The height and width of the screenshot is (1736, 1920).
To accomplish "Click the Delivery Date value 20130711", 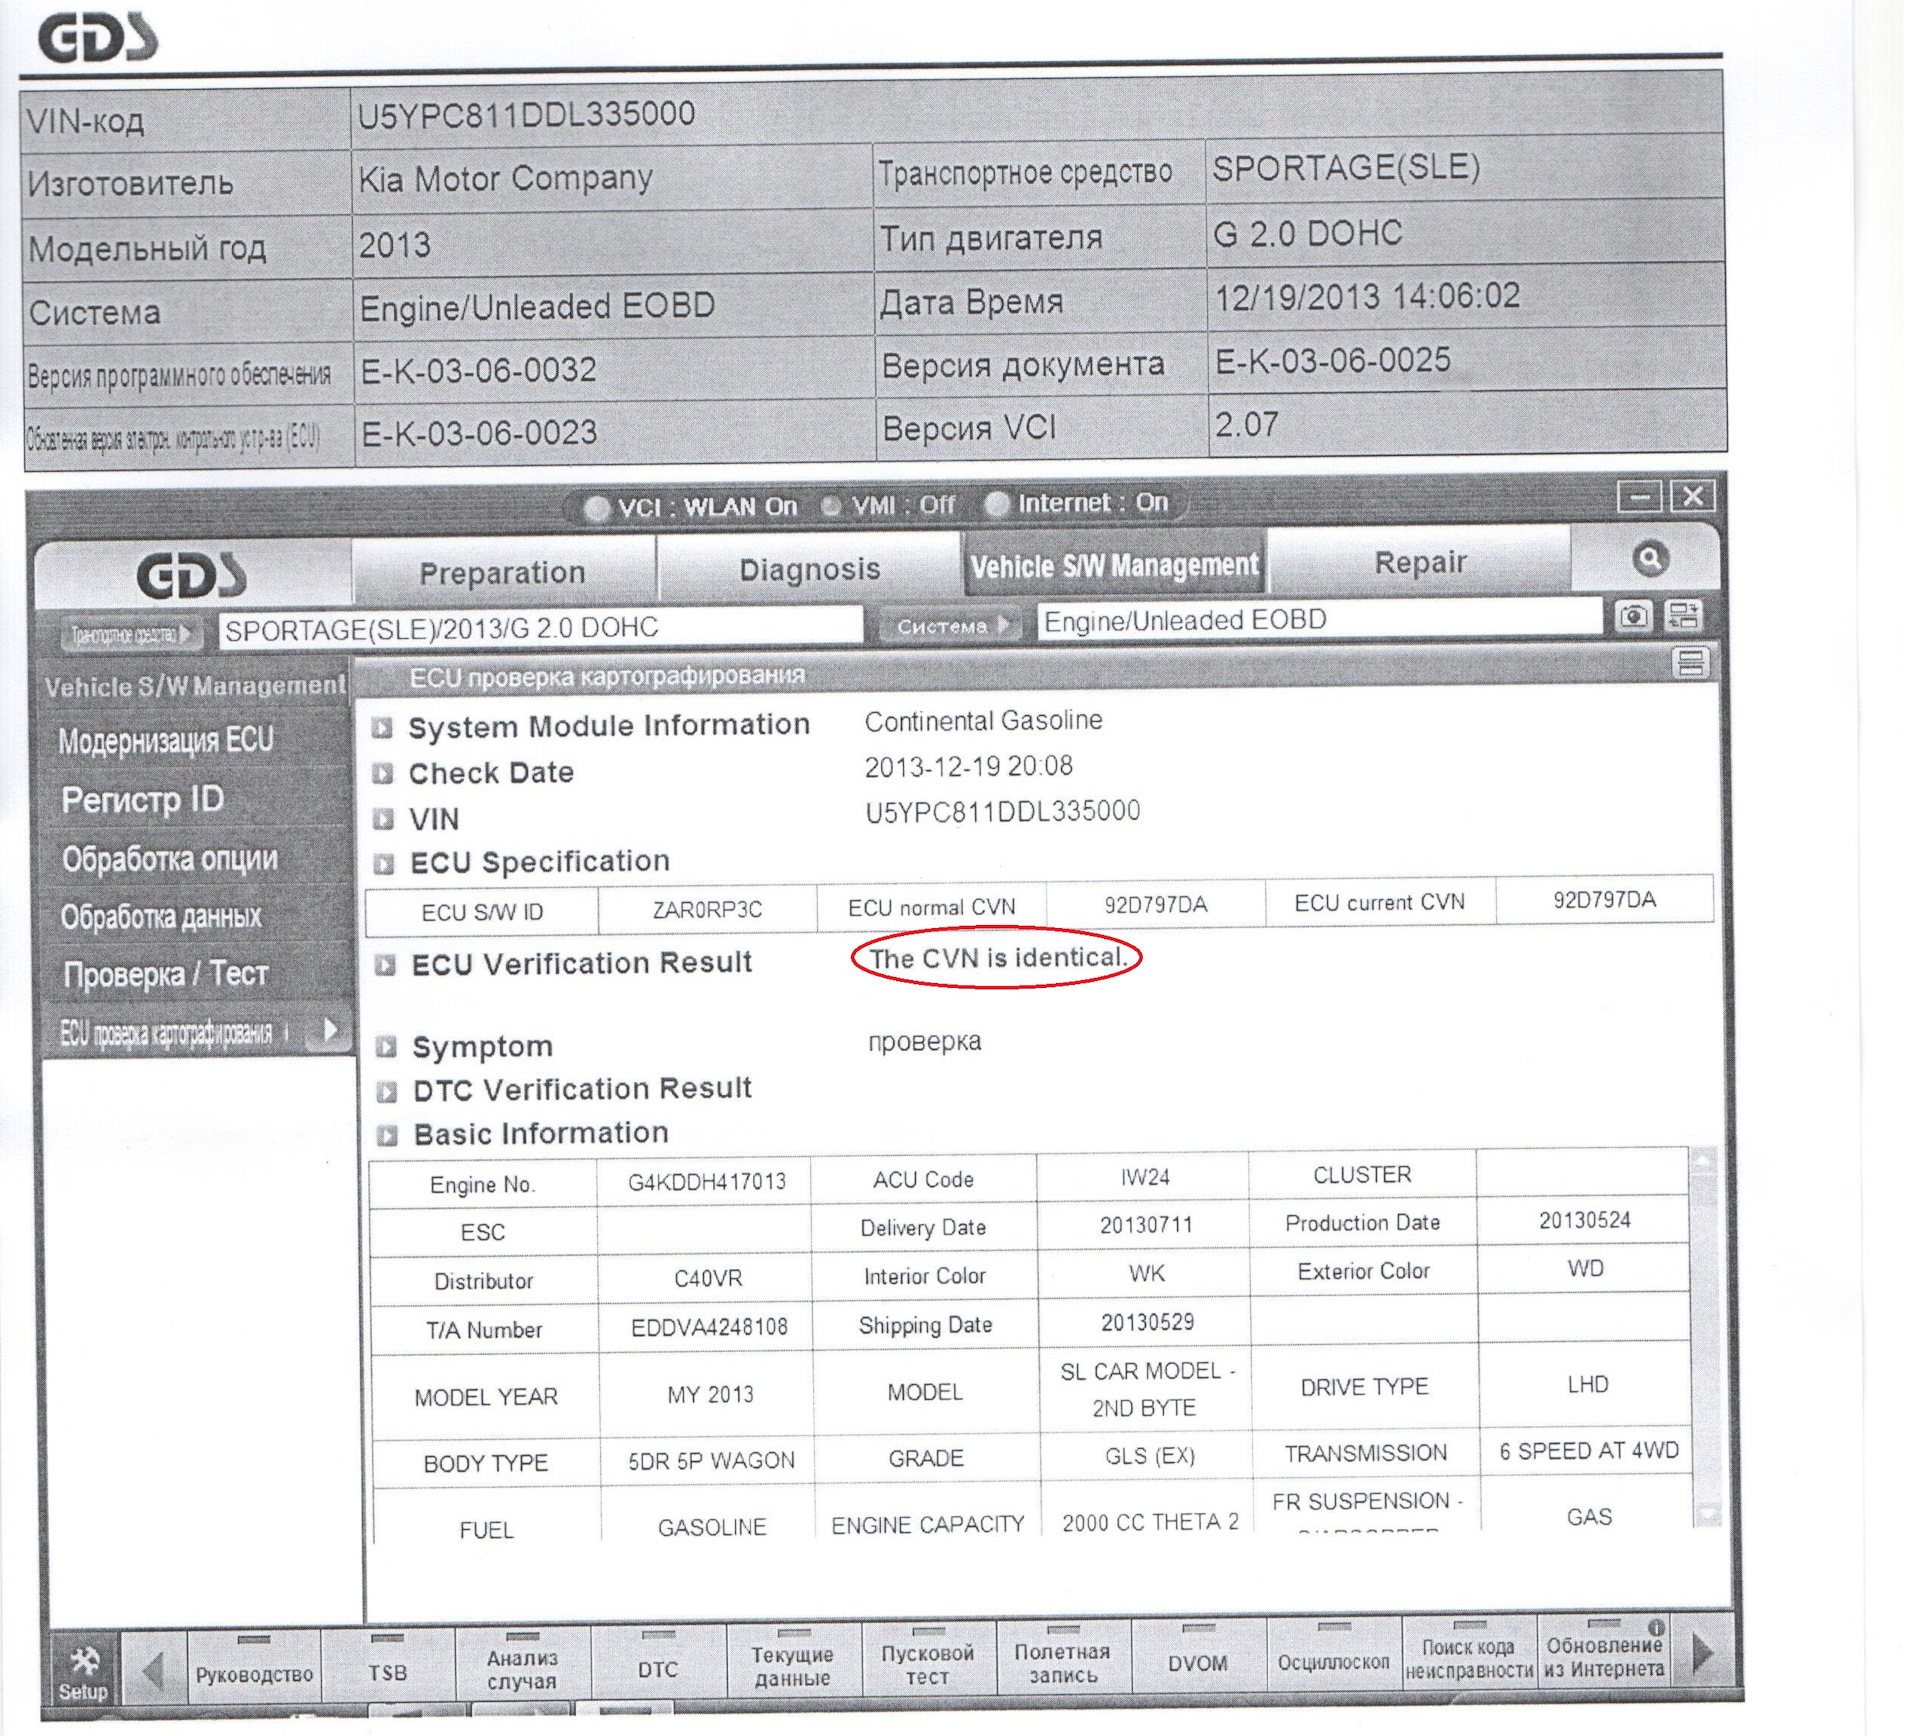I will 1146,1225.
